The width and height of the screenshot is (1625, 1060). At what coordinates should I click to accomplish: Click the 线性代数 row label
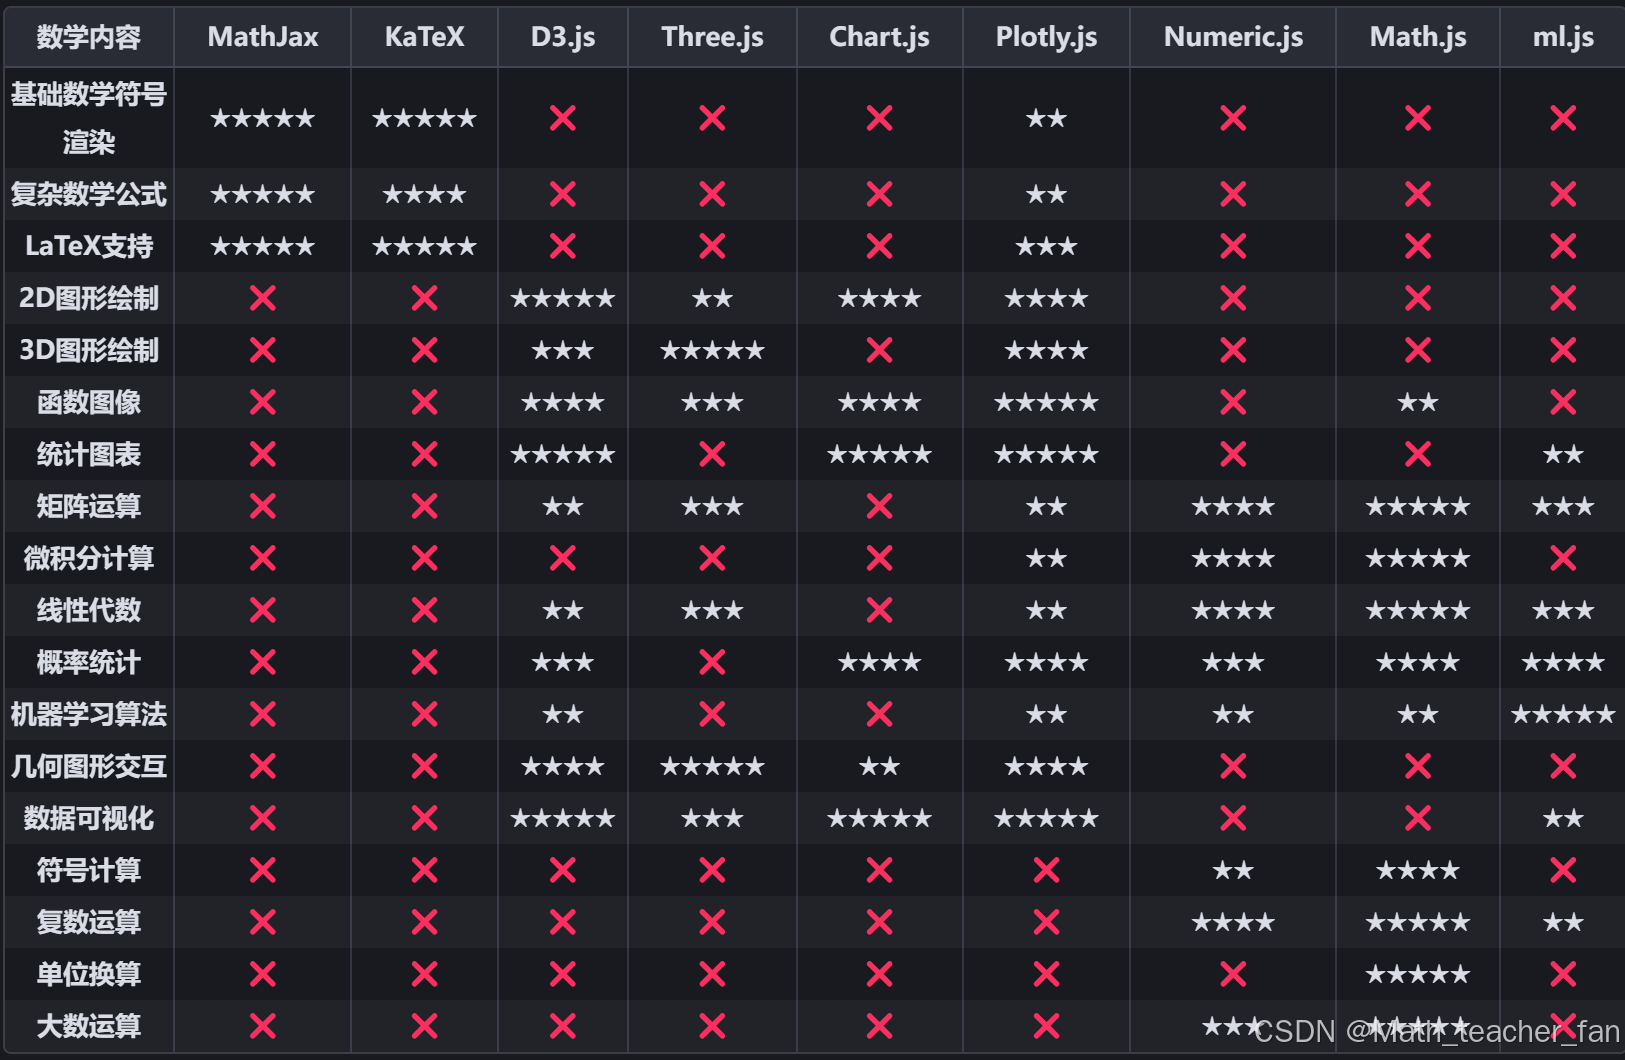coord(89,610)
